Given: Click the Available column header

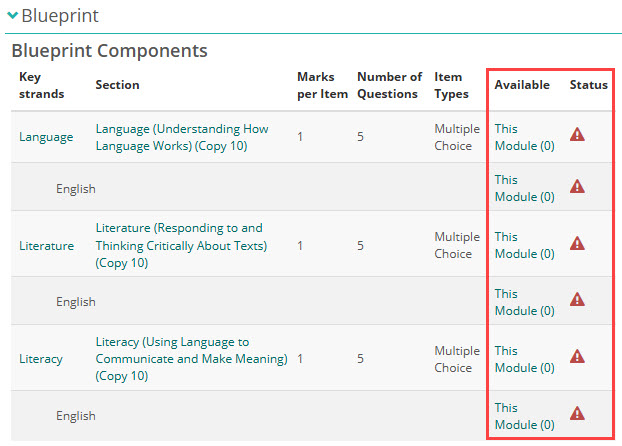Looking at the screenshot, I should pos(522,85).
